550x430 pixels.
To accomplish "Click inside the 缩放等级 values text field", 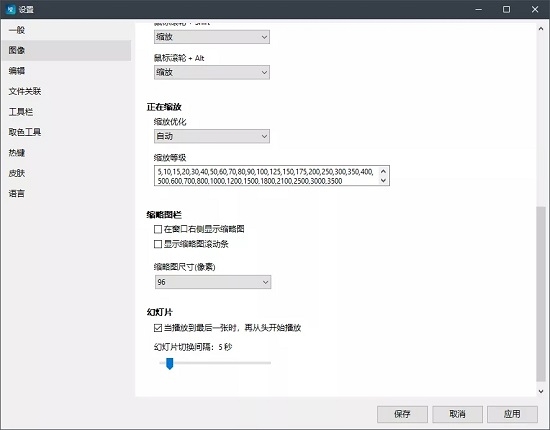I will click(x=267, y=176).
